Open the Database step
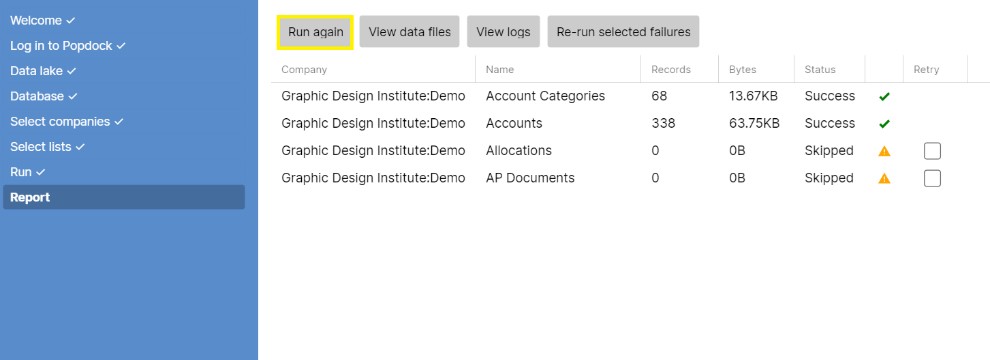The width and height of the screenshot is (990, 360). coord(44,96)
